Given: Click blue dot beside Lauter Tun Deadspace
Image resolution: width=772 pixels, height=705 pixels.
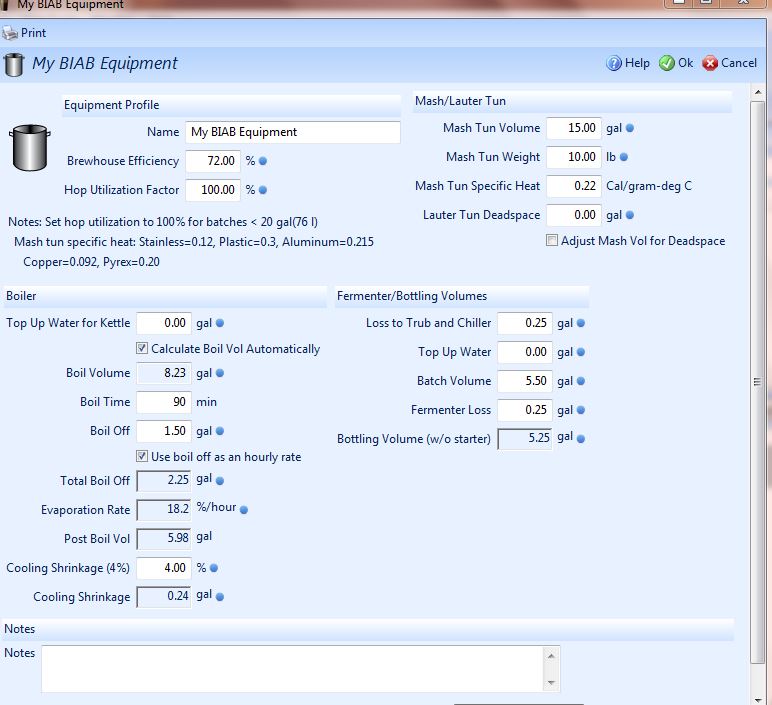Looking at the screenshot, I should (630, 215).
